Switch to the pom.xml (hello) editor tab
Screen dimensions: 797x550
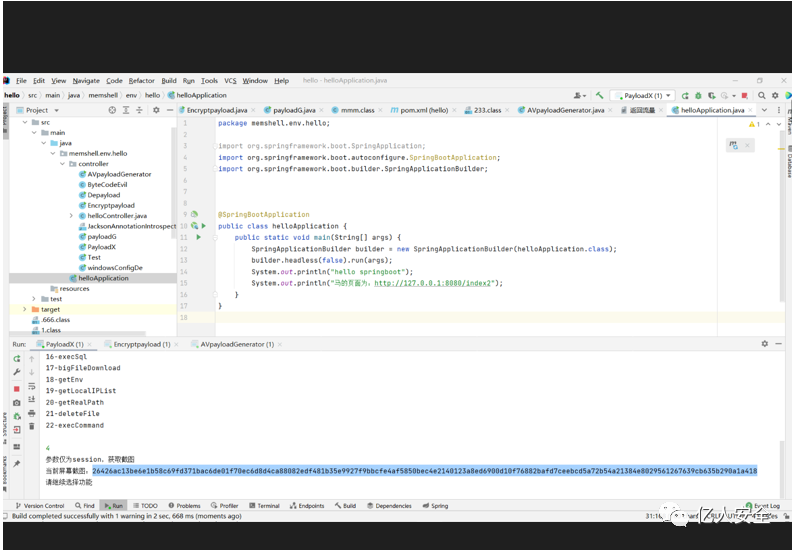coord(422,110)
